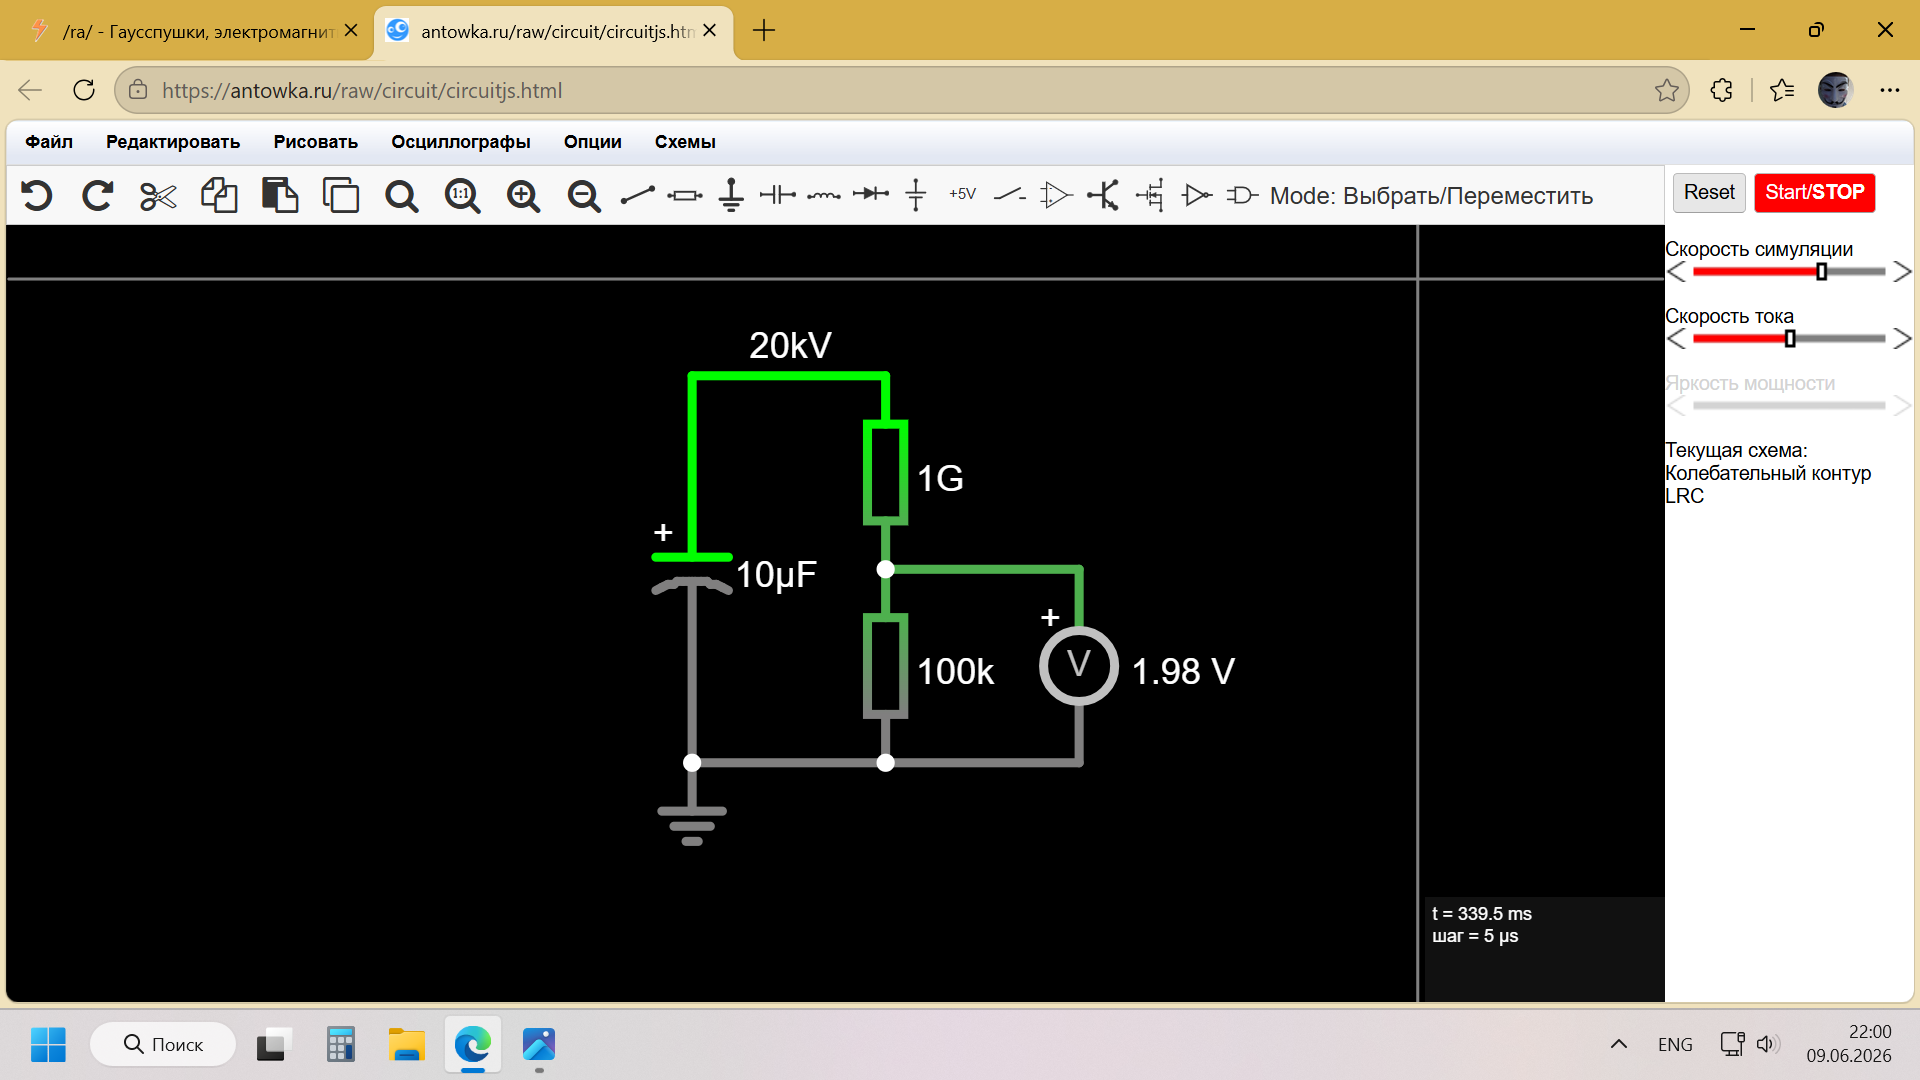
Task: Click the Reset button
Action: click(1709, 192)
